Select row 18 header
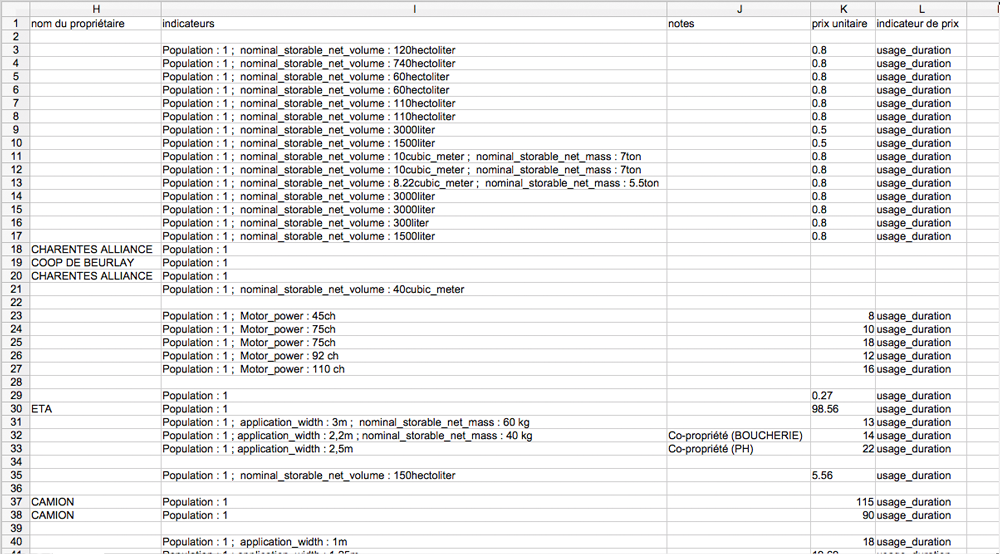Image resolution: width=1000 pixels, height=554 pixels. pyautogui.click(x=15, y=249)
